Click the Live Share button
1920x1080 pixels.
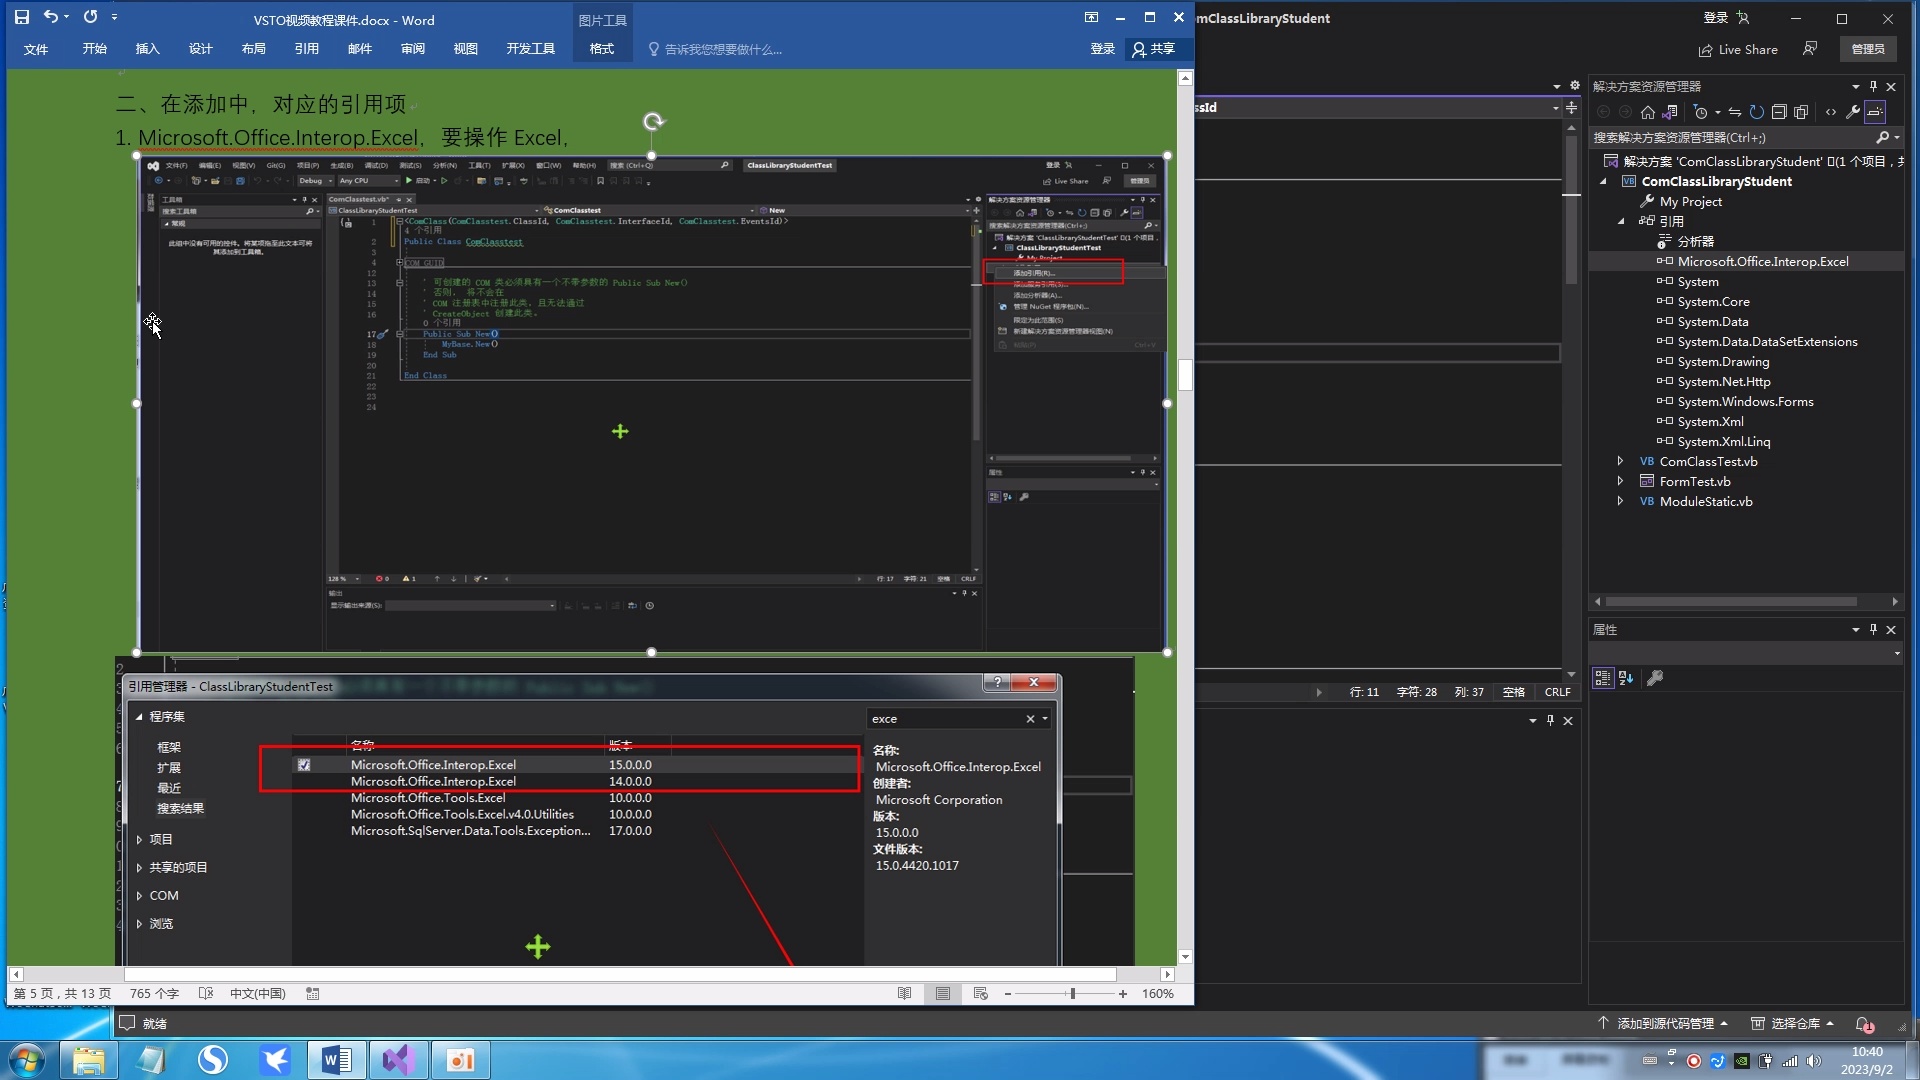1738,49
